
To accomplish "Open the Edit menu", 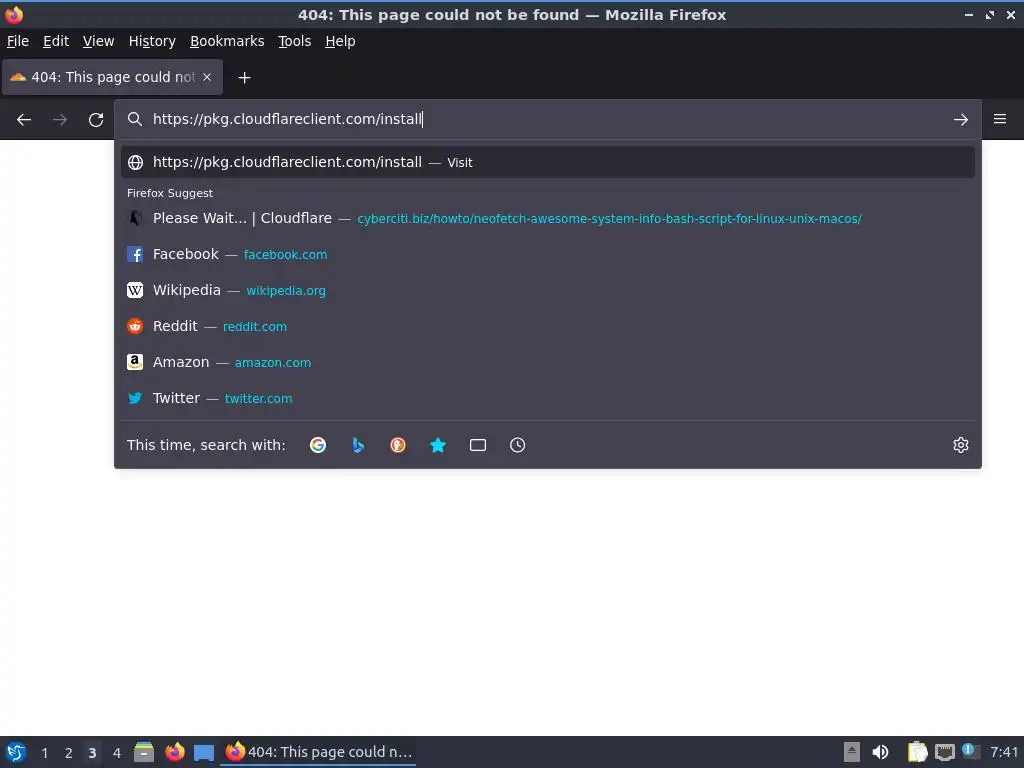I will tap(56, 41).
